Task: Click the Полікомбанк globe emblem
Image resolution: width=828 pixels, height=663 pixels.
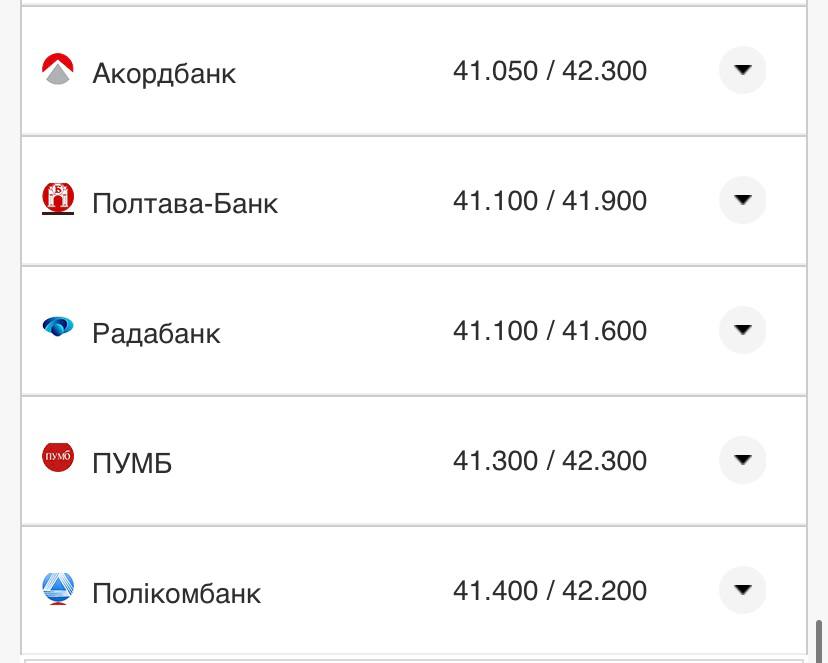Action: coord(58,589)
